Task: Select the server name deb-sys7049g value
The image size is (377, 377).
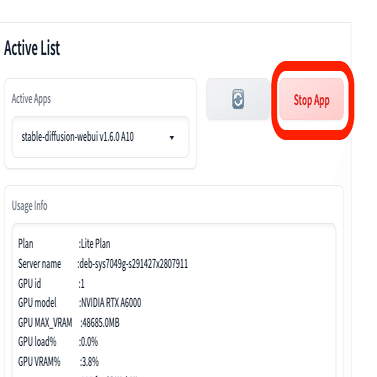Action: point(134,264)
